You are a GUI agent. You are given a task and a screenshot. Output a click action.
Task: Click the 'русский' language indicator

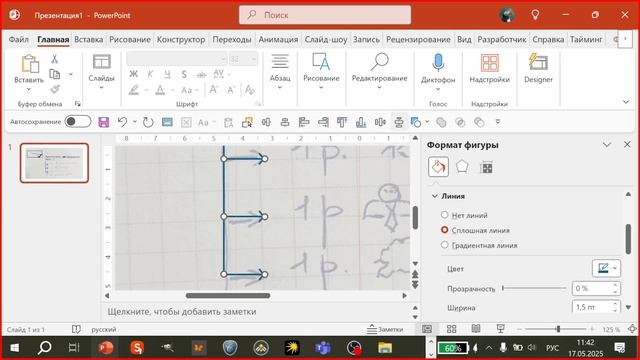[x=104, y=329]
